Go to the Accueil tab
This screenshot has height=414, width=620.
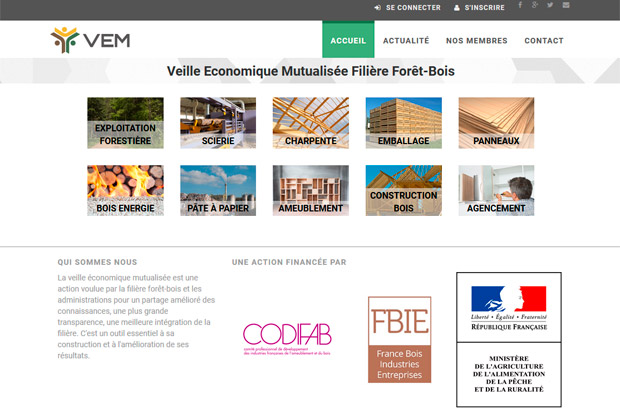coord(348,40)
